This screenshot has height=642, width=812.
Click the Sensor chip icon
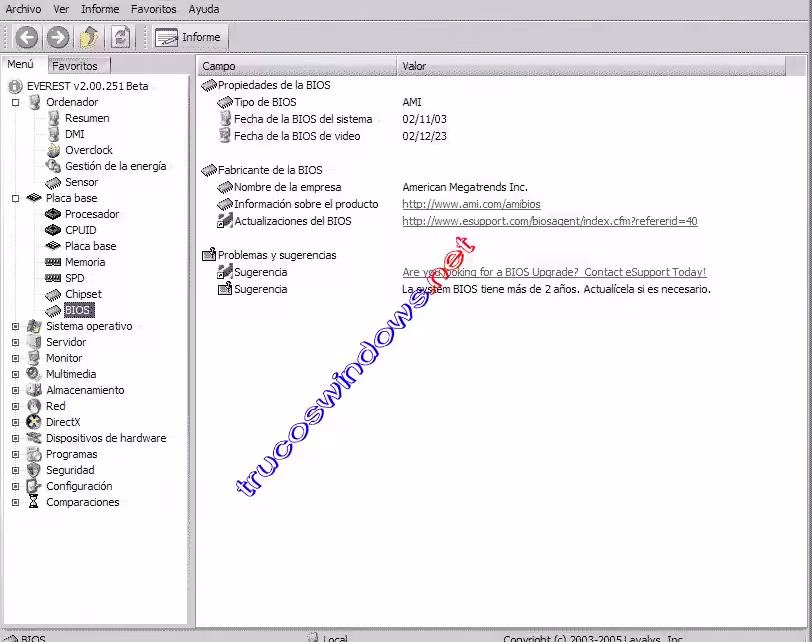point(53,182)
